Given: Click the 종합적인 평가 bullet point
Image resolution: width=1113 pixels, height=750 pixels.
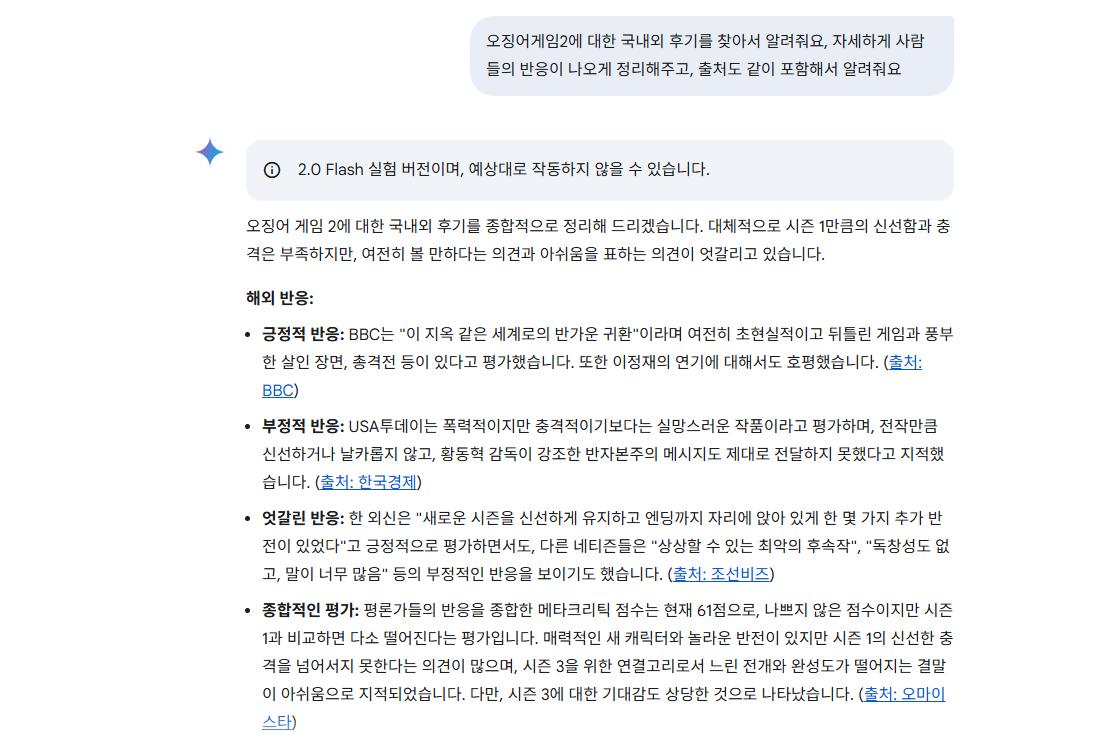Looking at the screenshot, I should click(x=600, y=650).
